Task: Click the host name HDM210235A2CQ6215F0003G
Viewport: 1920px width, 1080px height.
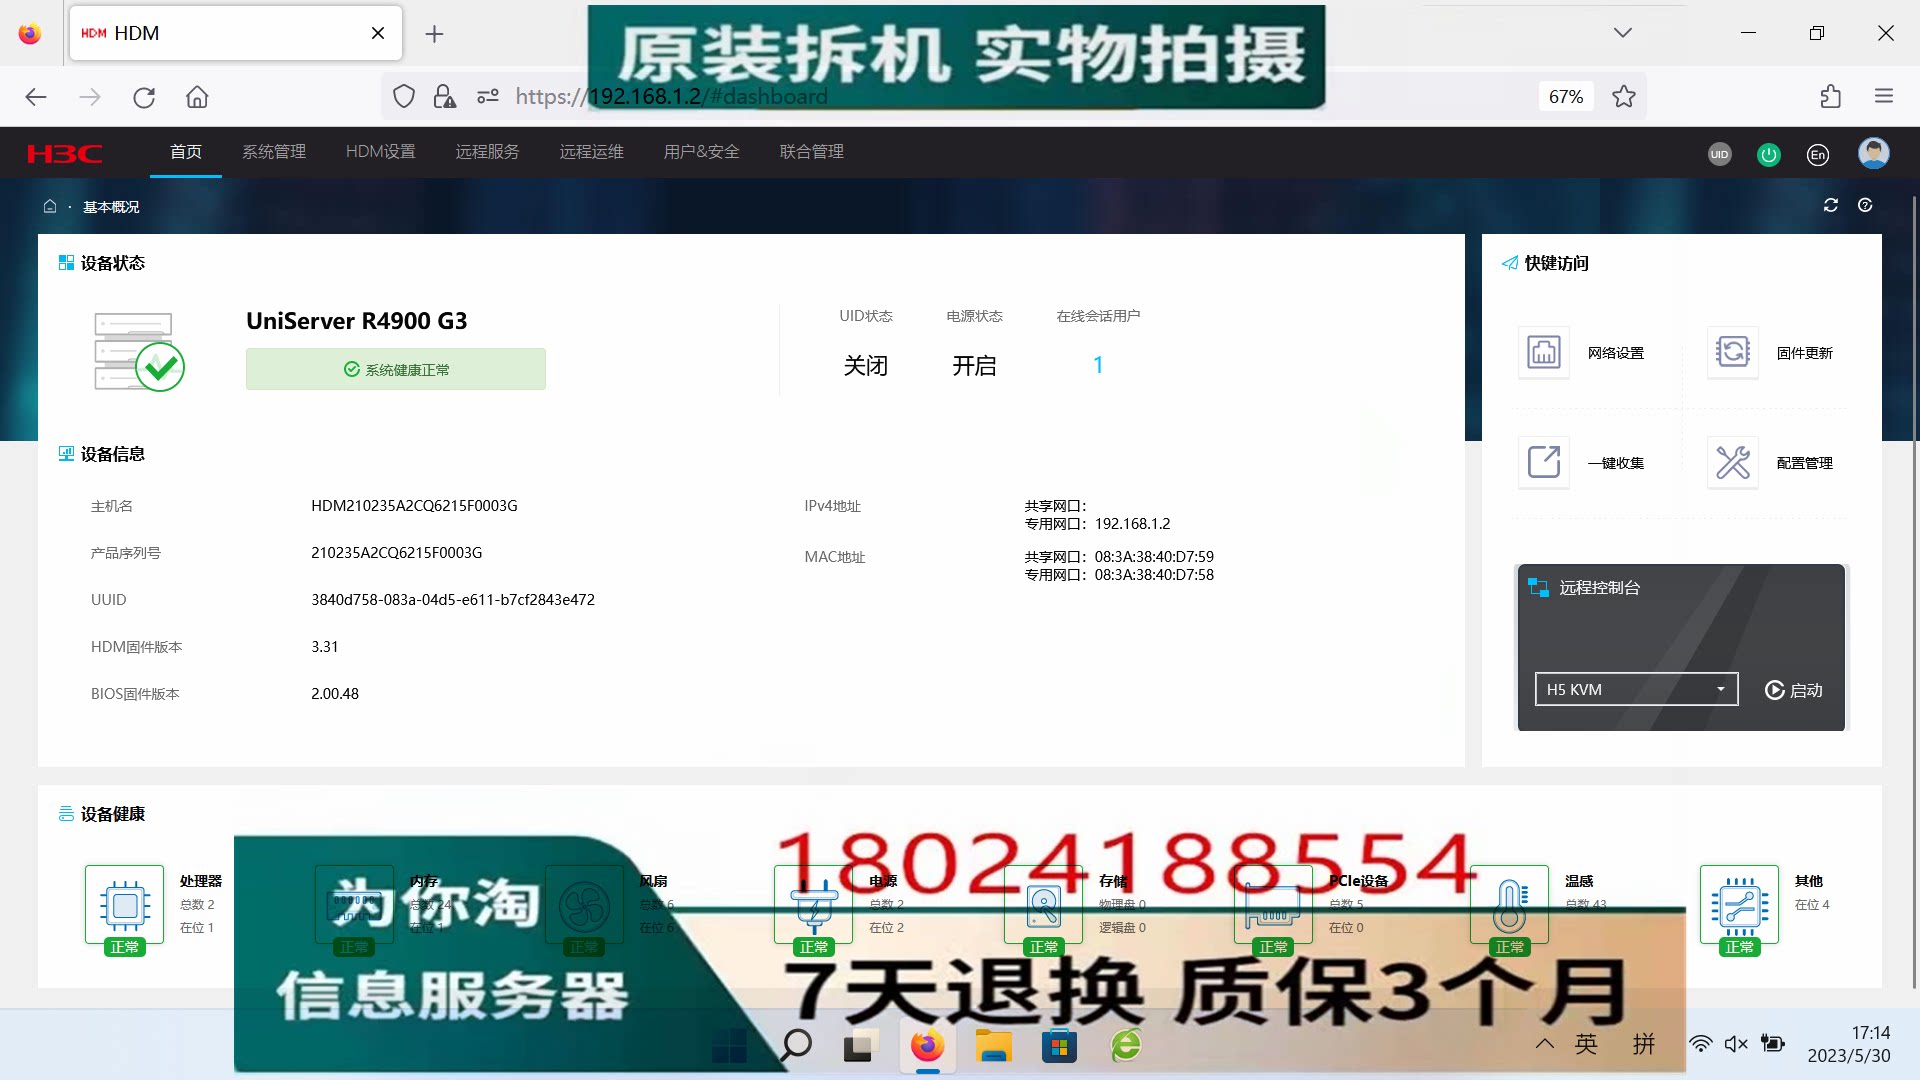Action: (414, 506)
